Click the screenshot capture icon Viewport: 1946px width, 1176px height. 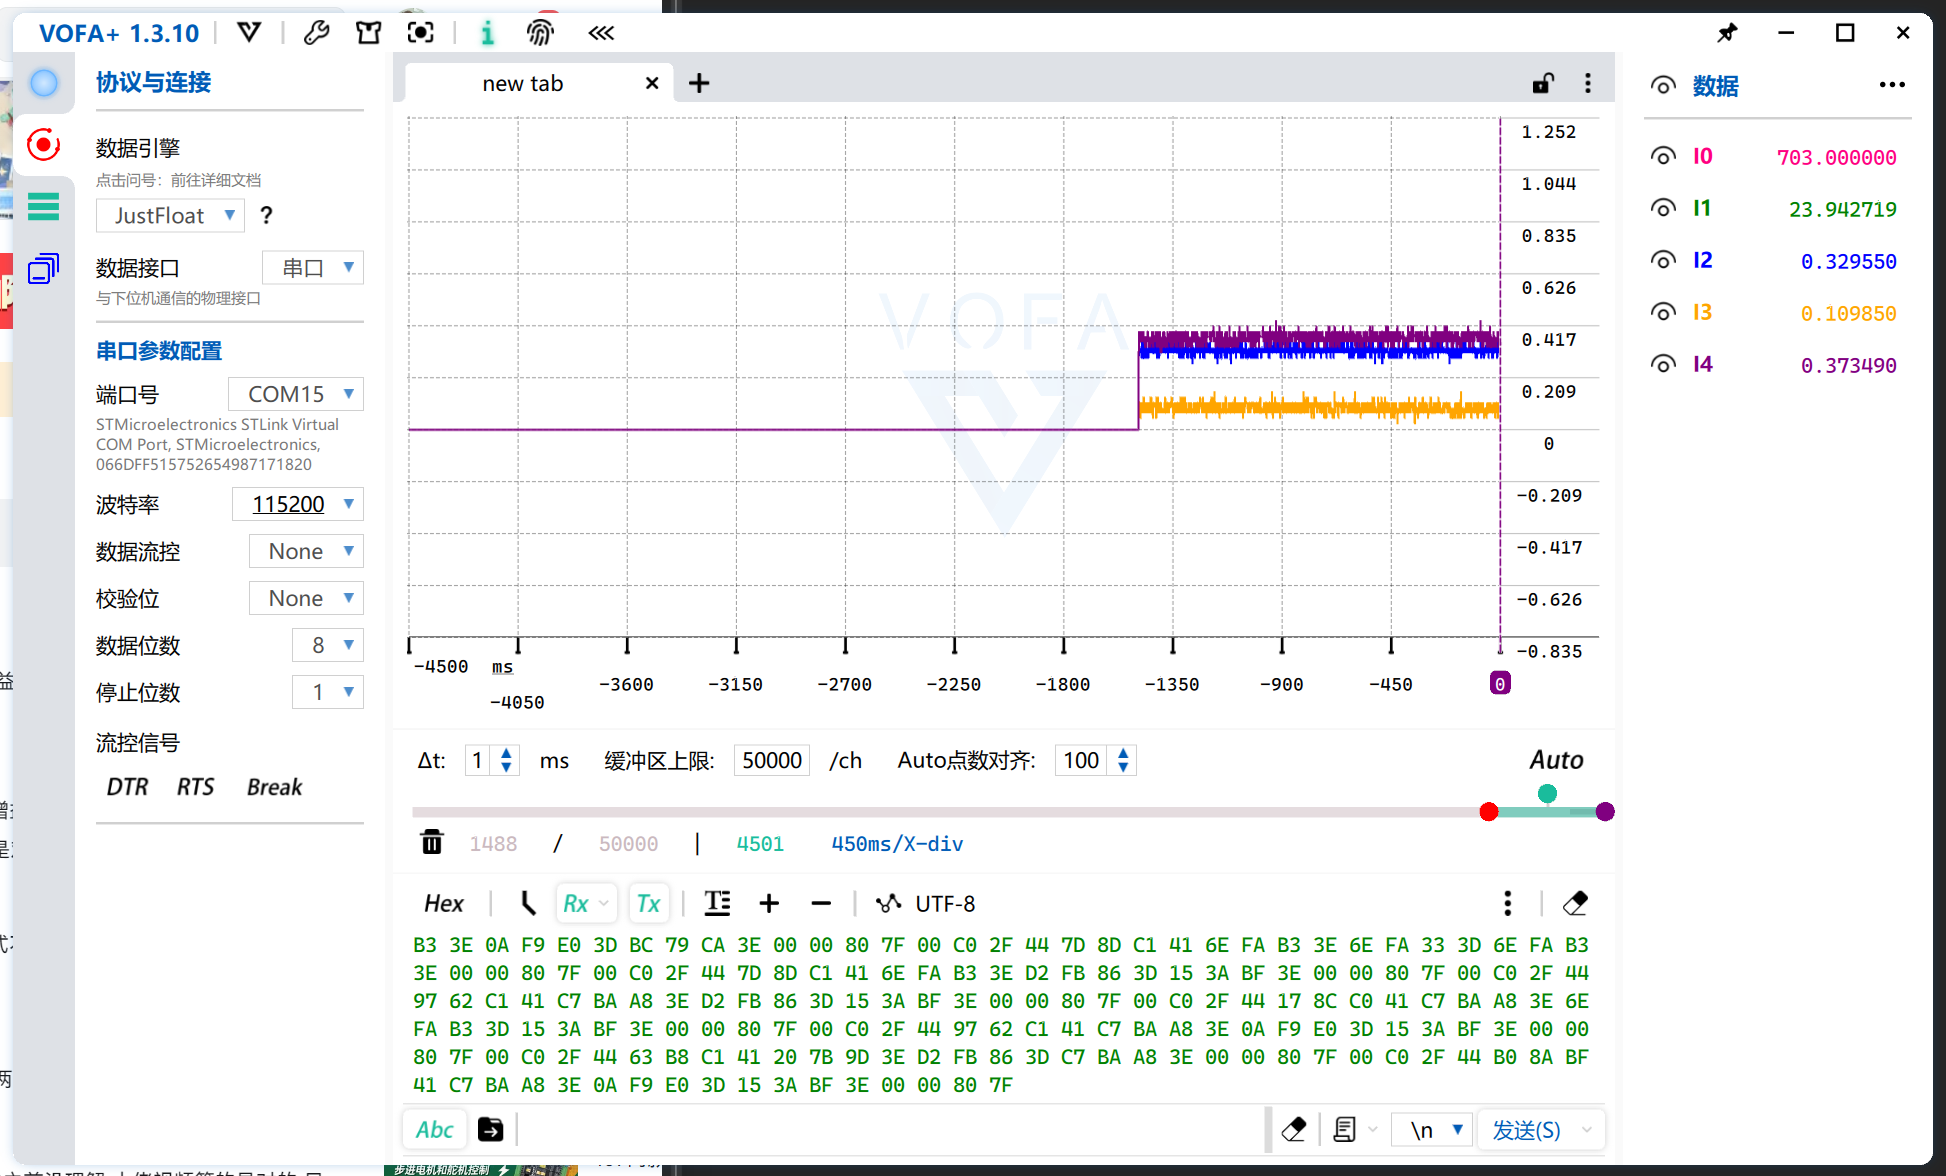421,33
